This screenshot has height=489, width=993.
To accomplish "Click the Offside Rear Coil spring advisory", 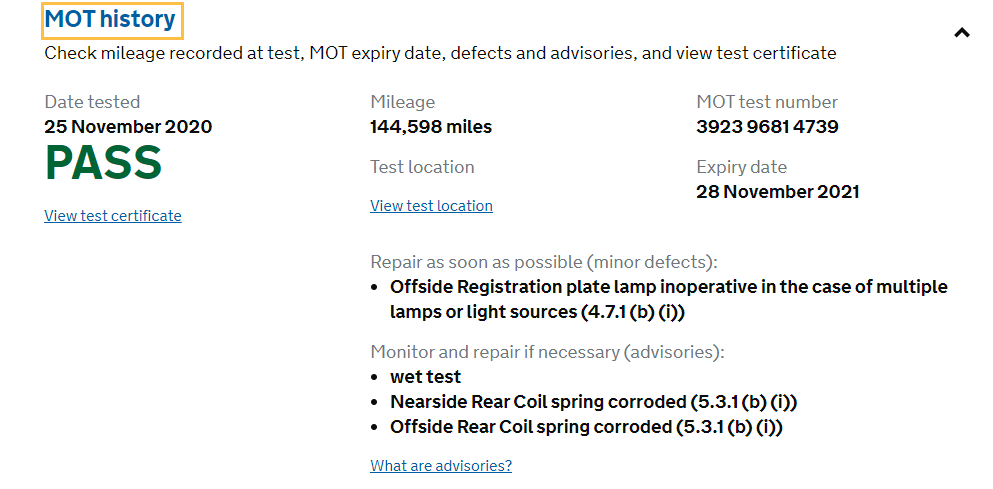I will pyautogui.click(x=586, y=427).
